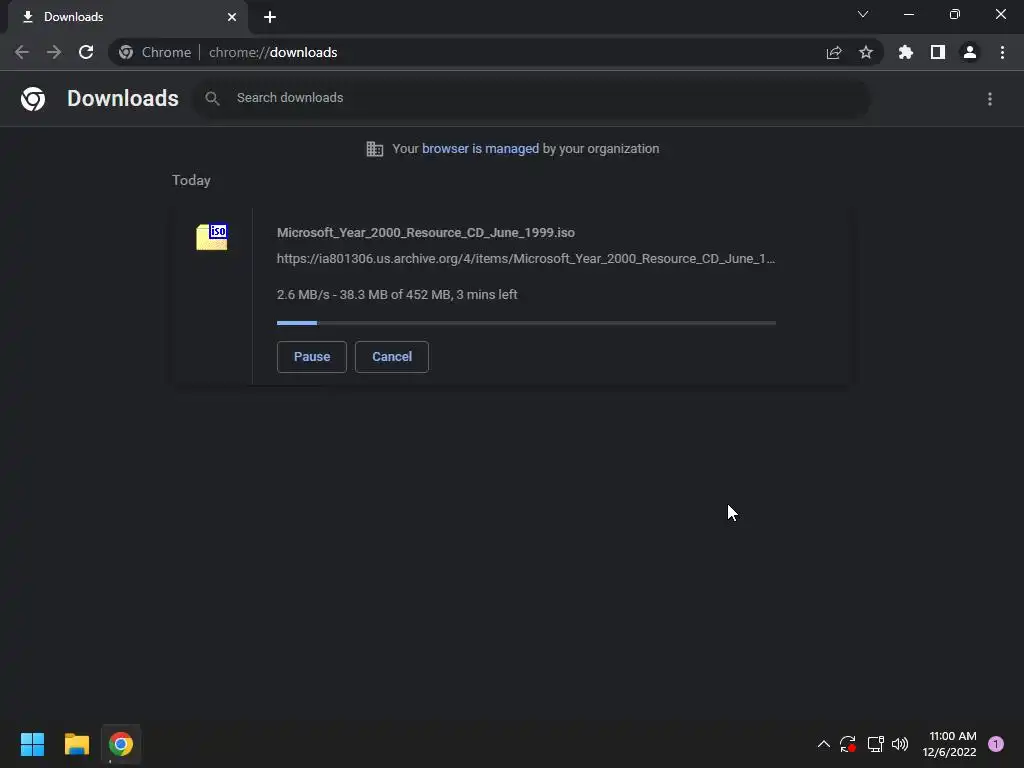
Task: Open the Chrome profile icon
Action: tap(969, 52)
